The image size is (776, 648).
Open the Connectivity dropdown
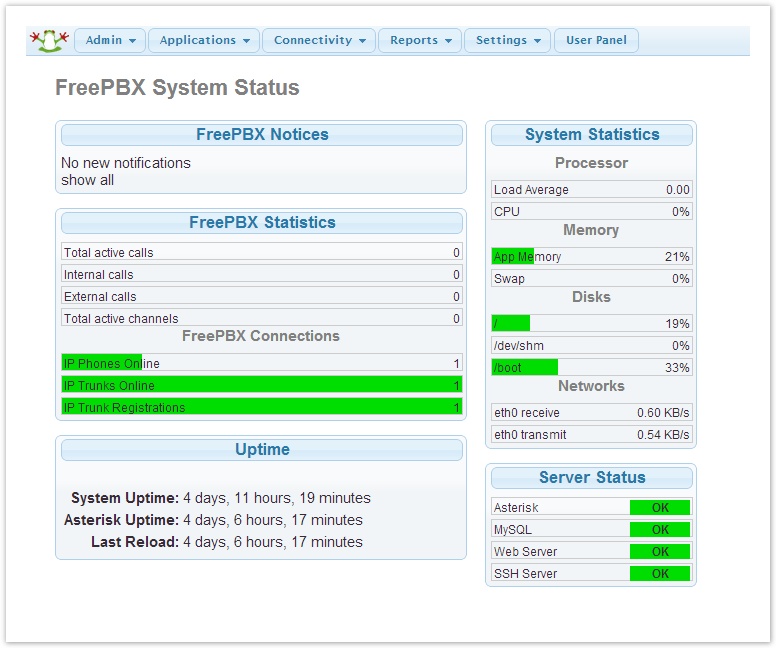click(x=319, y=40)
